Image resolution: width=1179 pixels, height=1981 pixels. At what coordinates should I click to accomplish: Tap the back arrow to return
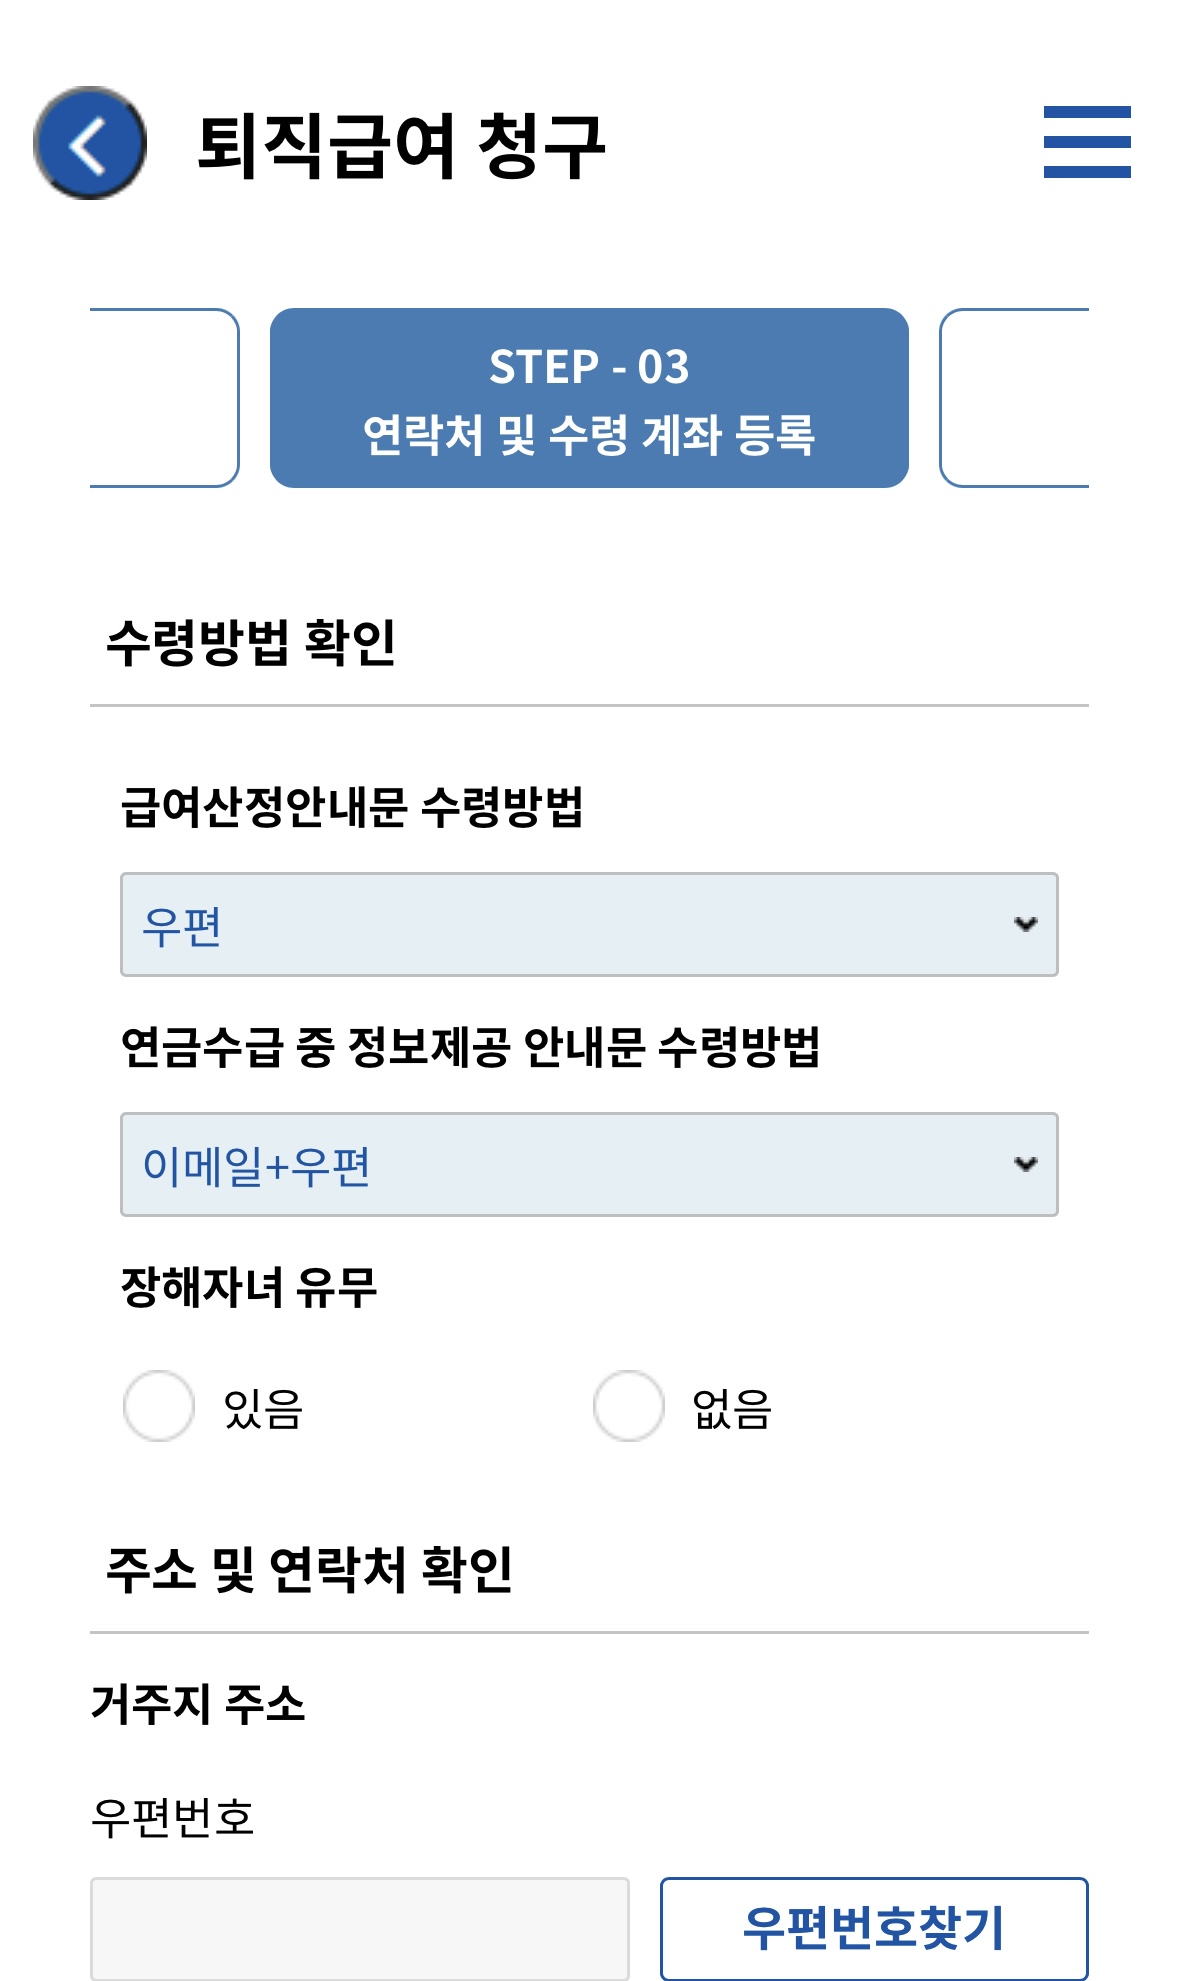(x=88, y=145)
